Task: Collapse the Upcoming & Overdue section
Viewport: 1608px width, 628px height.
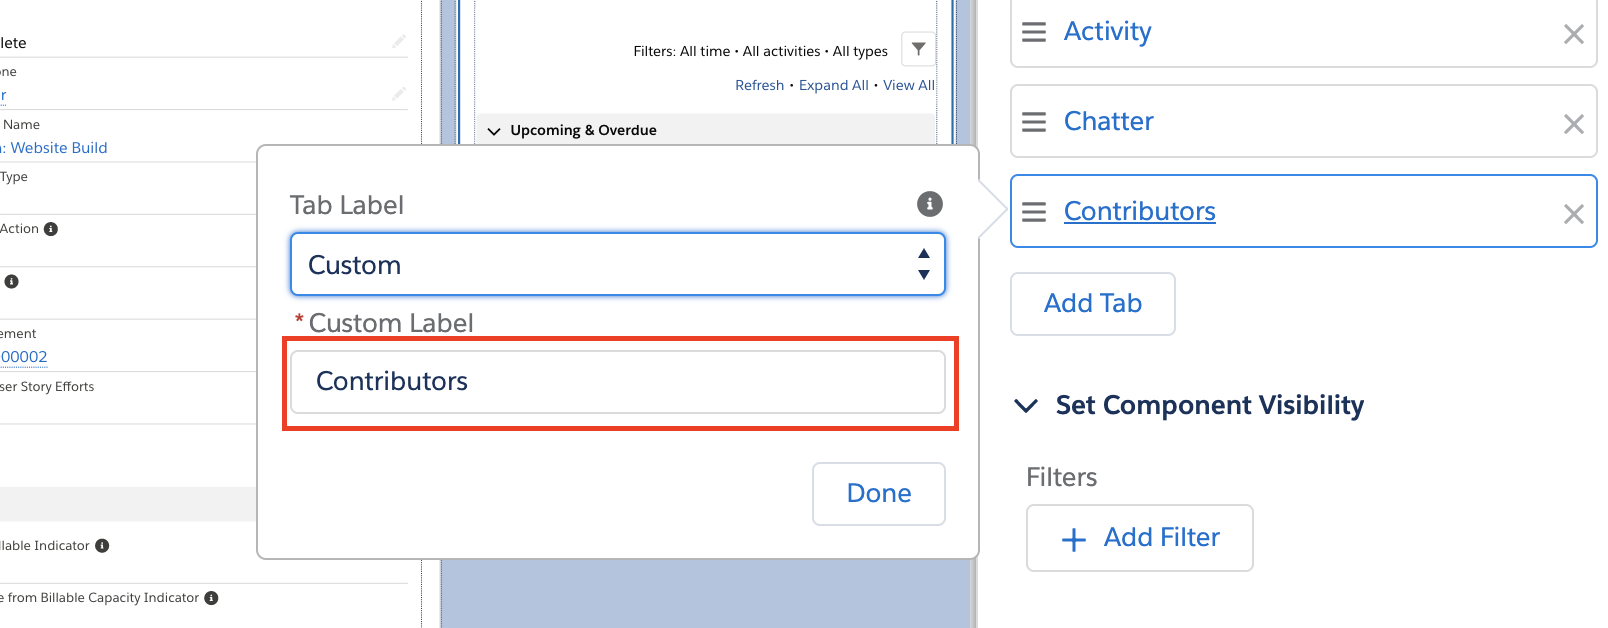Action: 493,129
